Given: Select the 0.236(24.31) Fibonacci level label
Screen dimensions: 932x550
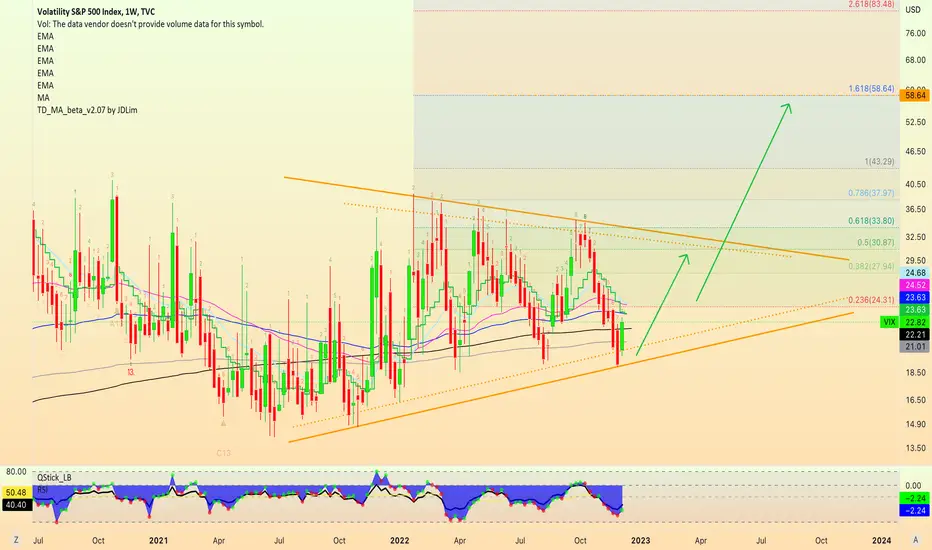Looking at the screenshot, I should coord(871,300).
